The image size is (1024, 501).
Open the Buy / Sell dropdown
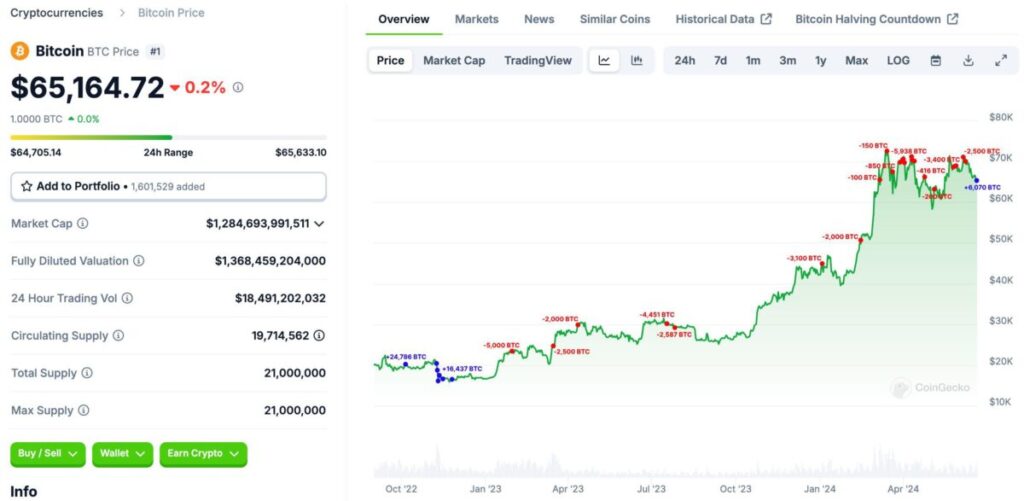point(48,454)
